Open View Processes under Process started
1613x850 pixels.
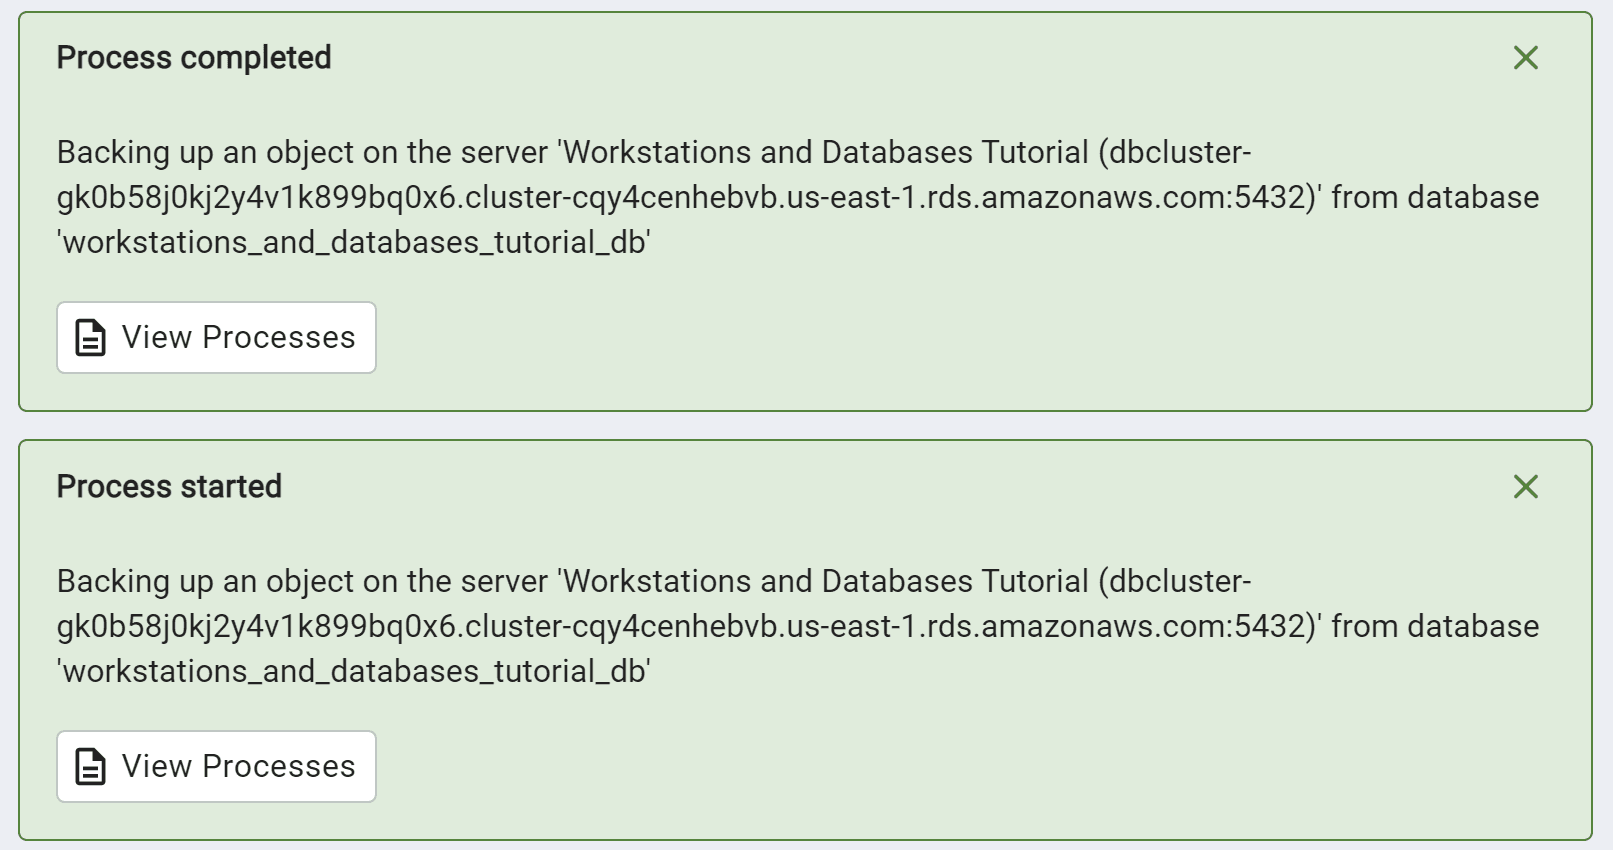(216, 767)
